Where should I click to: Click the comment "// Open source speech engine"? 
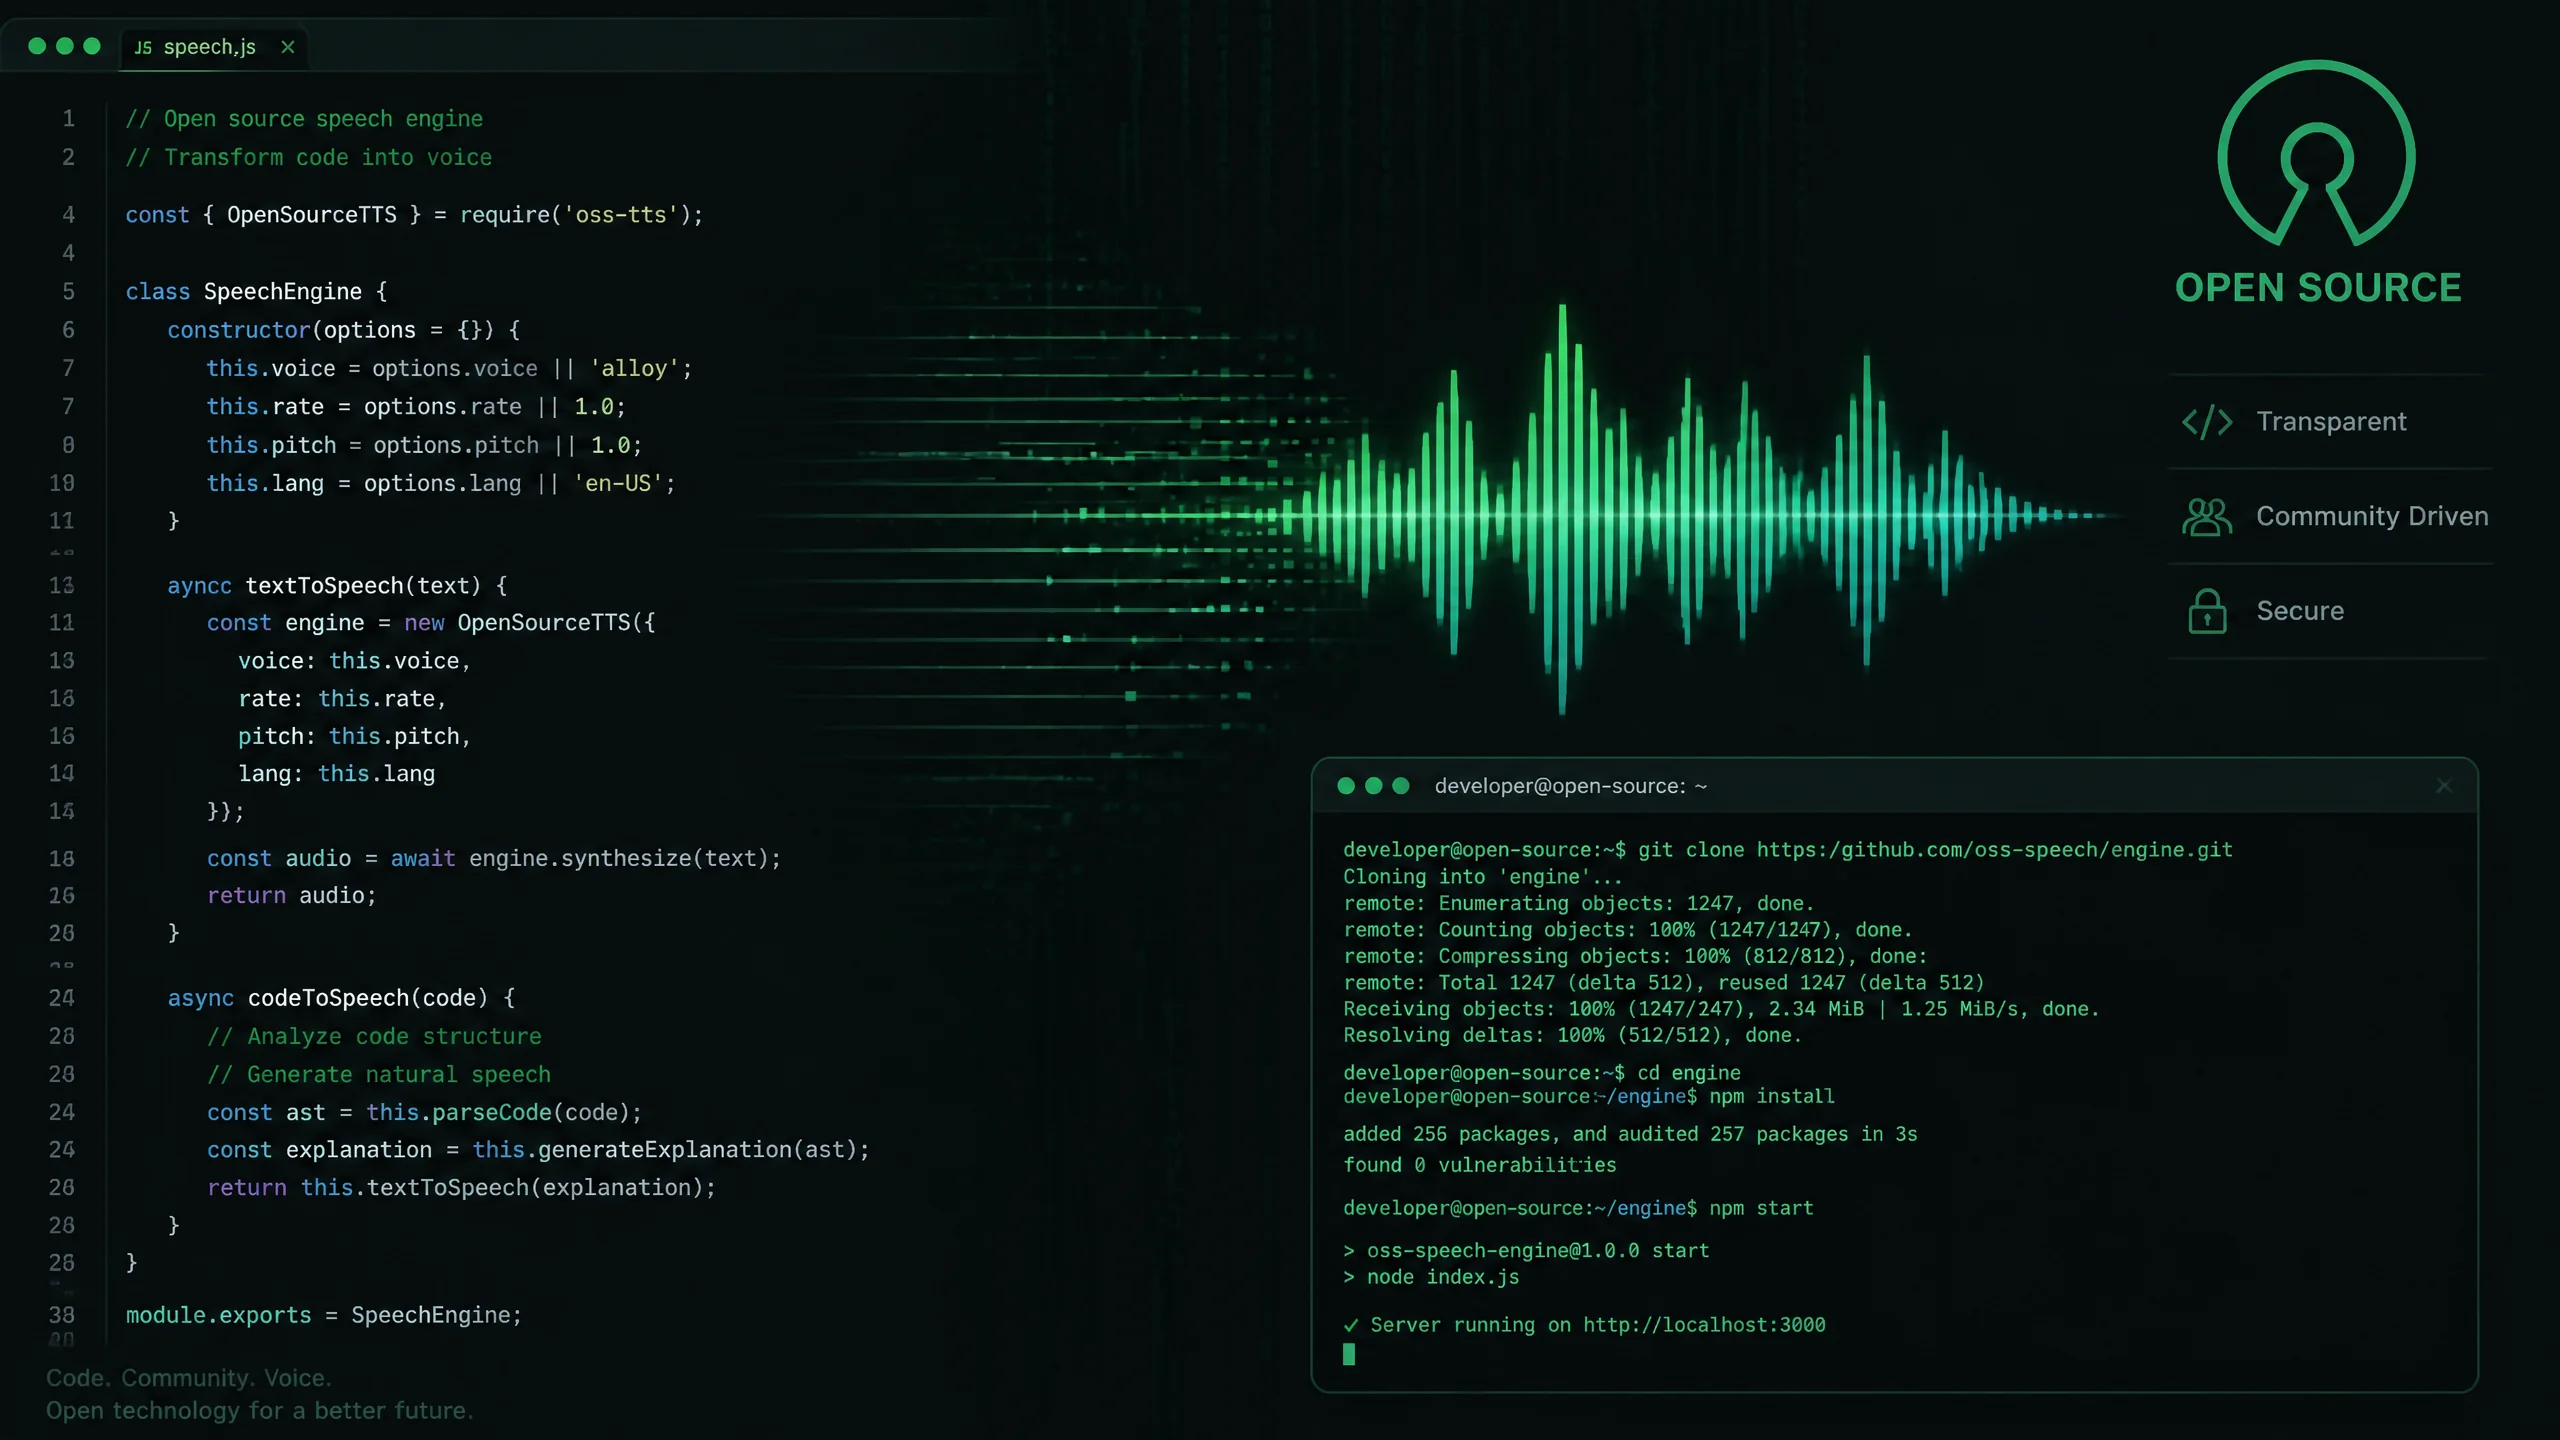[x=304, y=119]
